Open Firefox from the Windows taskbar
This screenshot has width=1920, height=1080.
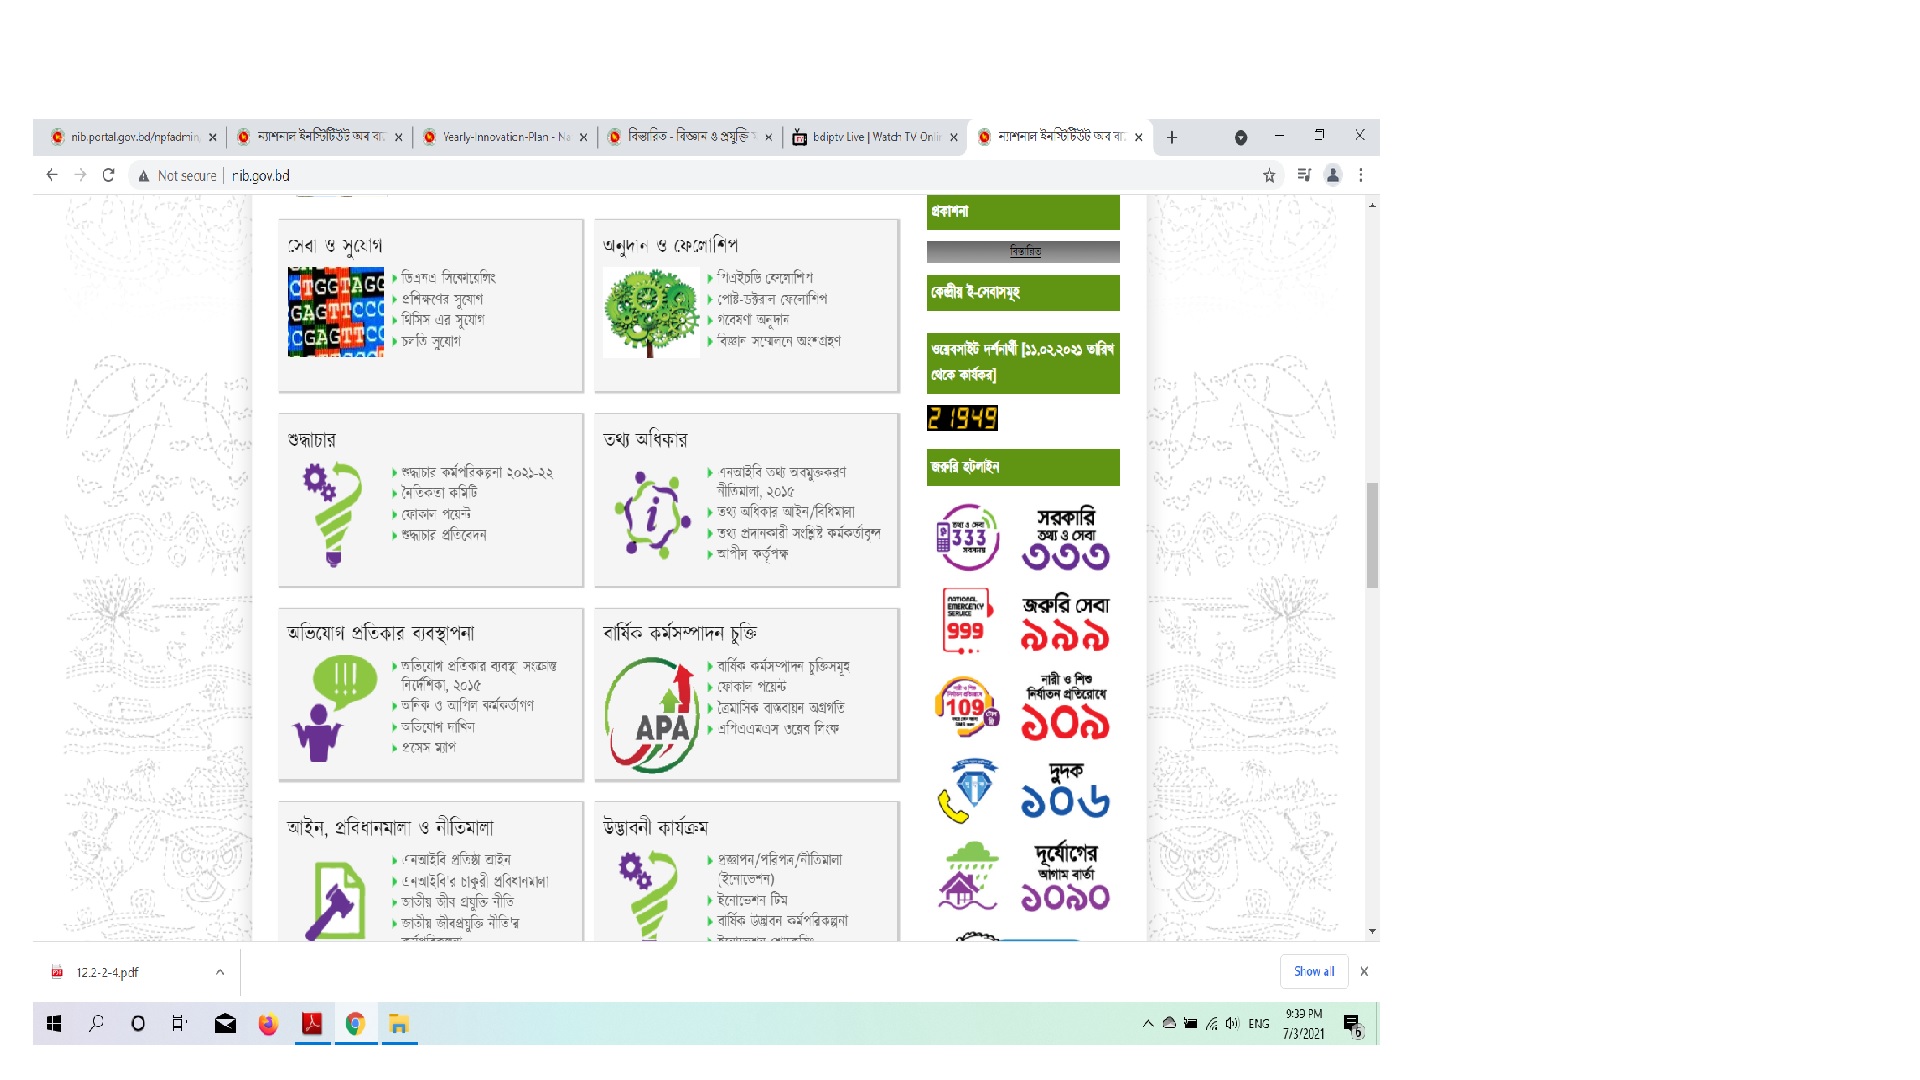coord(268,1024)
